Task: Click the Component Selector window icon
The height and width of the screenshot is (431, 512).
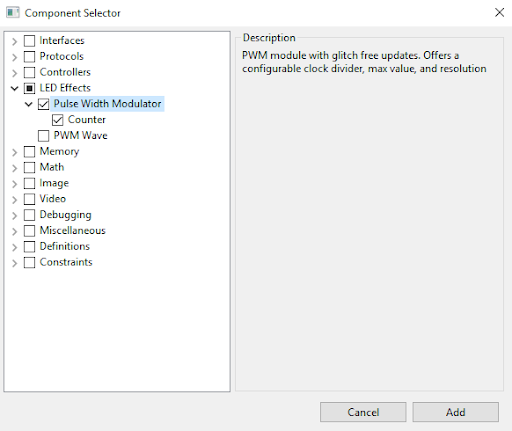Action: pyautogui.click(x=13, y=13)
